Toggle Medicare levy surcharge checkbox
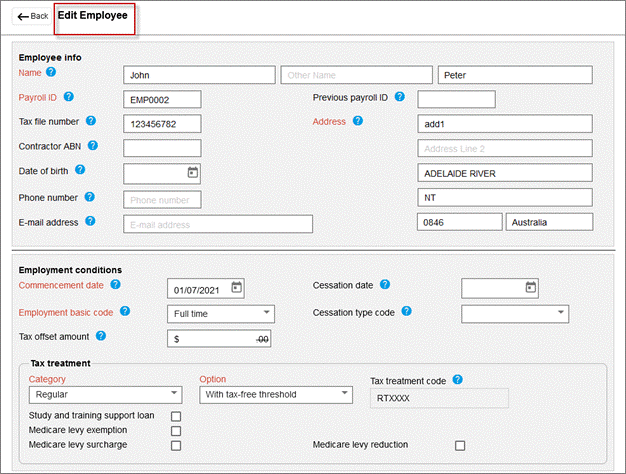626x474 pixels. coord(176,445)
